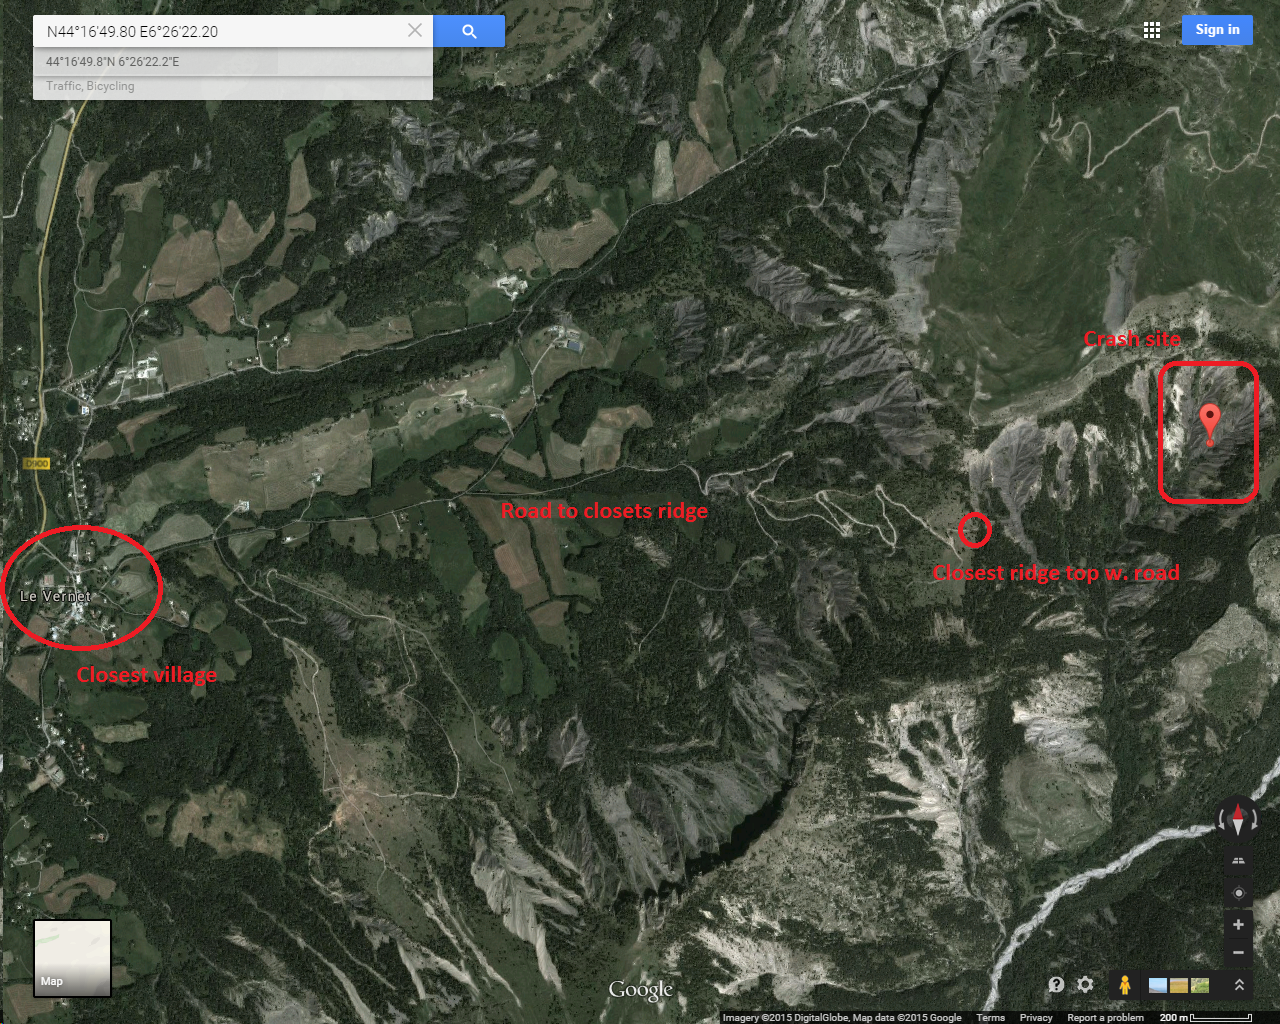Select the Street View pegman

(1124, 985)
